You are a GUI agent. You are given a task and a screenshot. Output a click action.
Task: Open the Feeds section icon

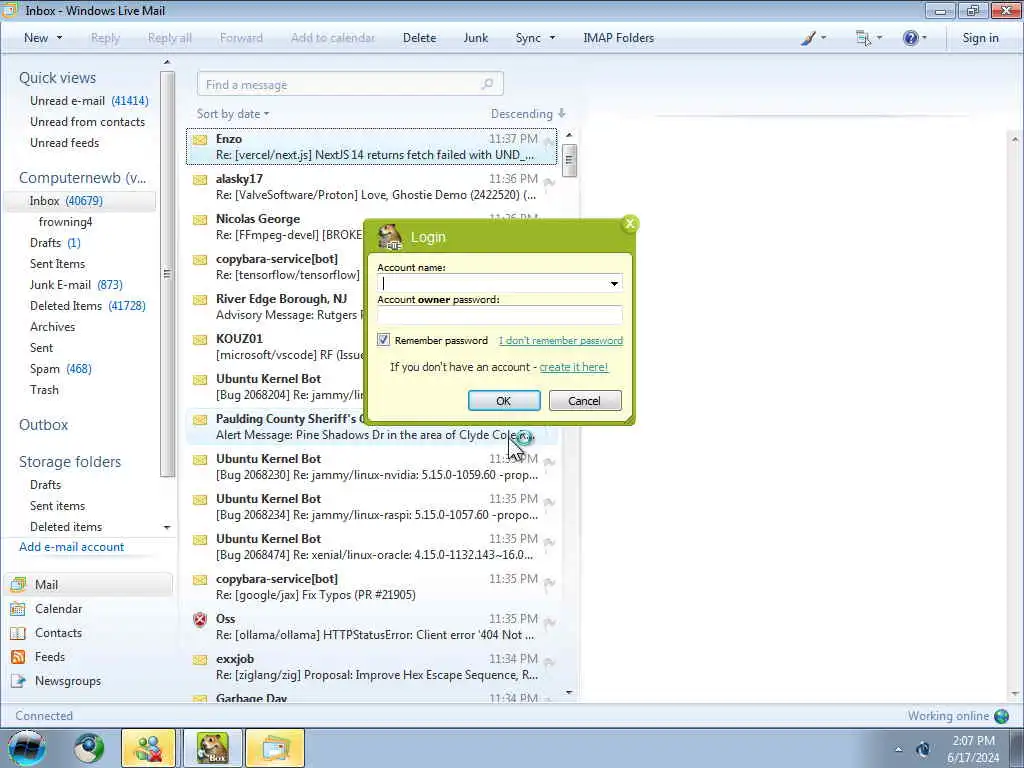18,657
